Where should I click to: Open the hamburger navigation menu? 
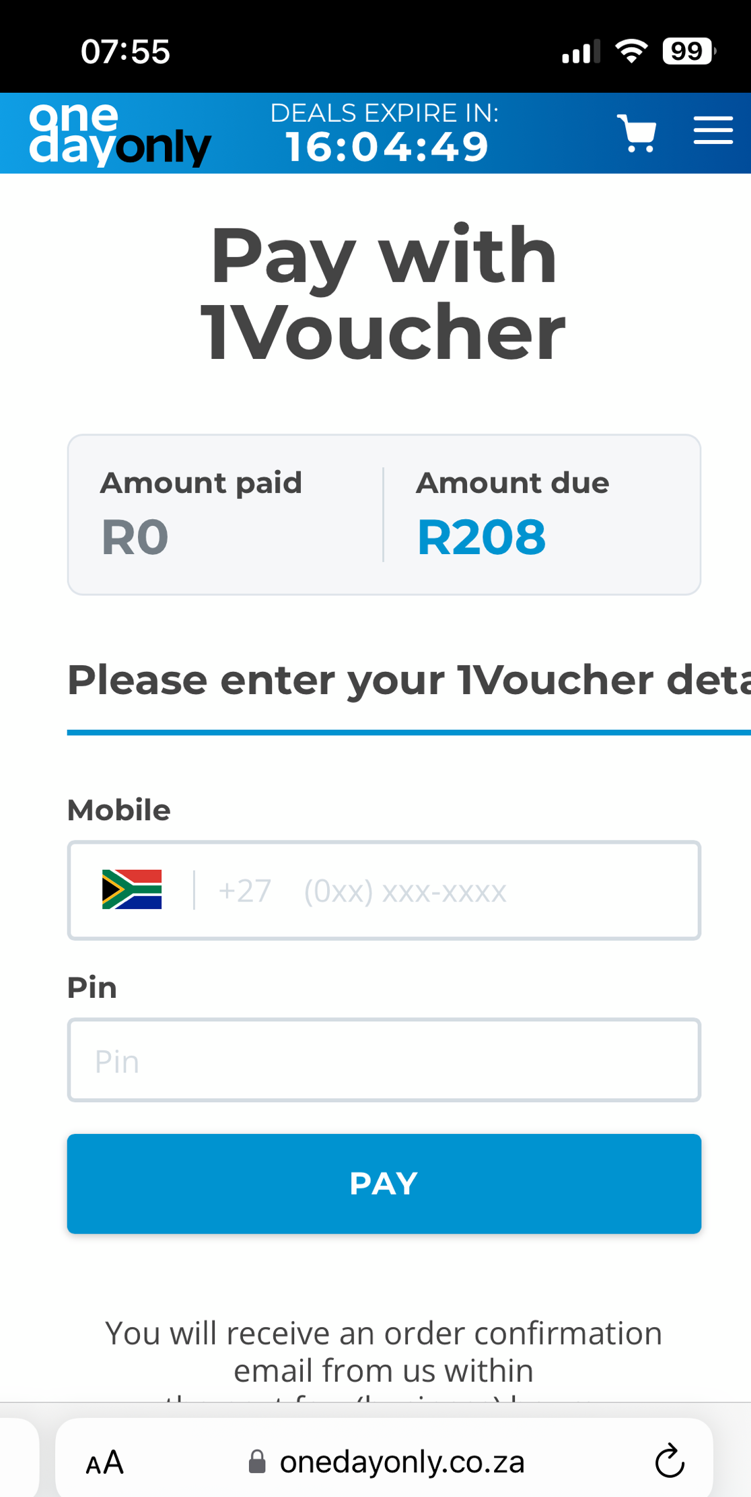point(714,129)
